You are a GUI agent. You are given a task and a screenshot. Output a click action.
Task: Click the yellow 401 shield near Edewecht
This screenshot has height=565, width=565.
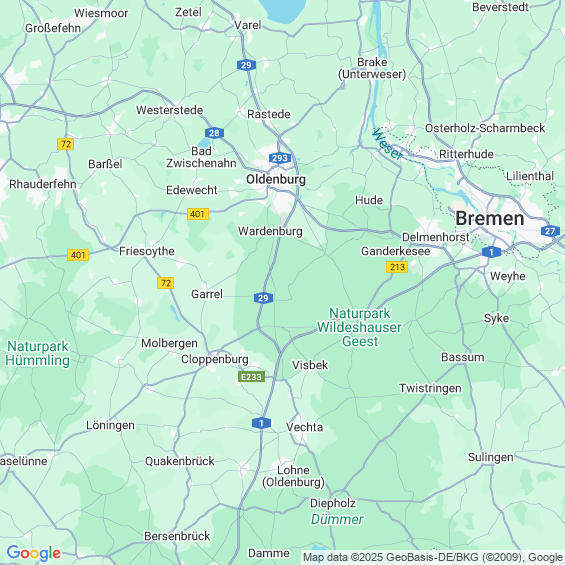tap(198, 214)
